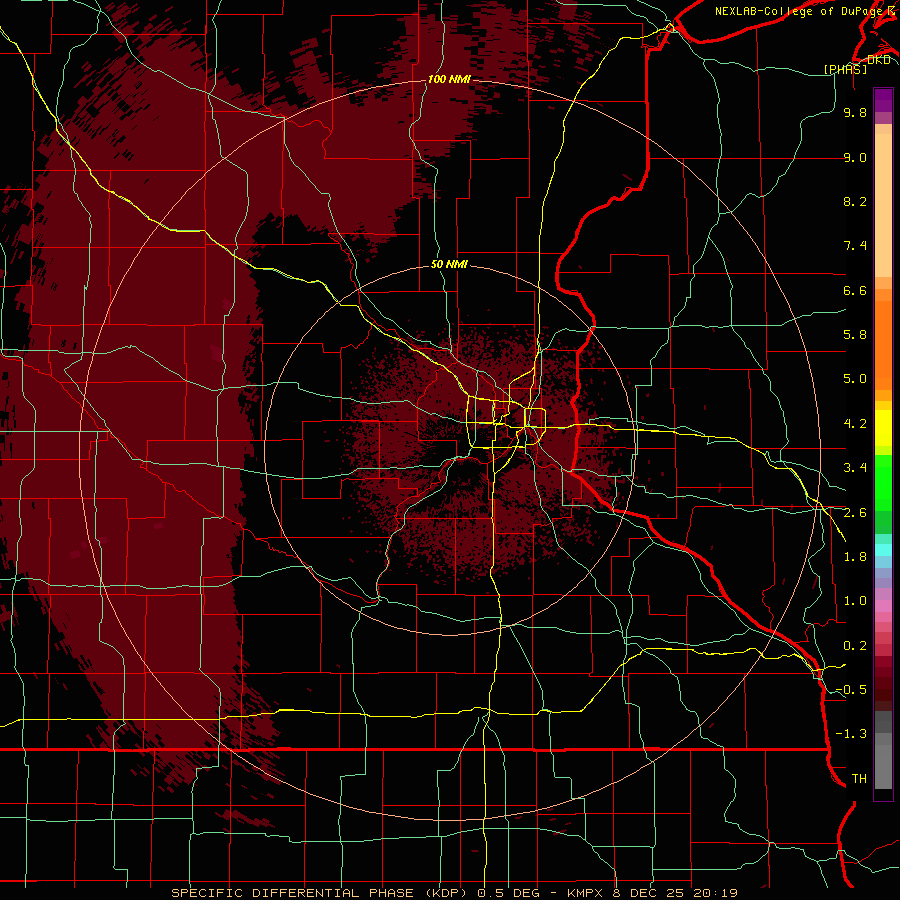
Task: Click the 3.4 scale value
Action: (855, 468)
